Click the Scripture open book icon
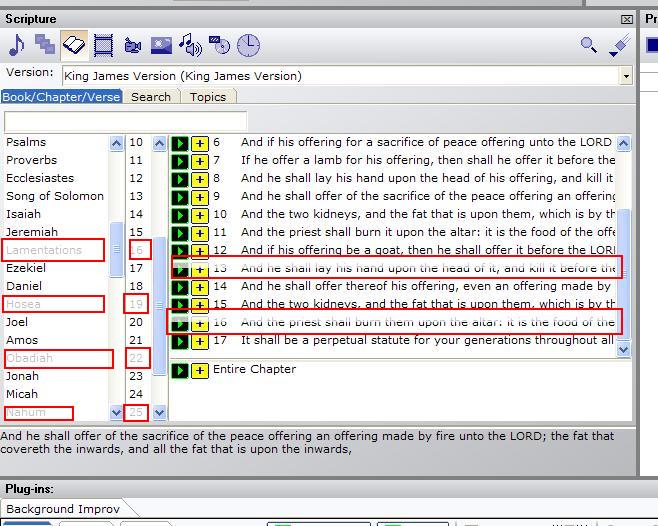 (x=74, y=45)
